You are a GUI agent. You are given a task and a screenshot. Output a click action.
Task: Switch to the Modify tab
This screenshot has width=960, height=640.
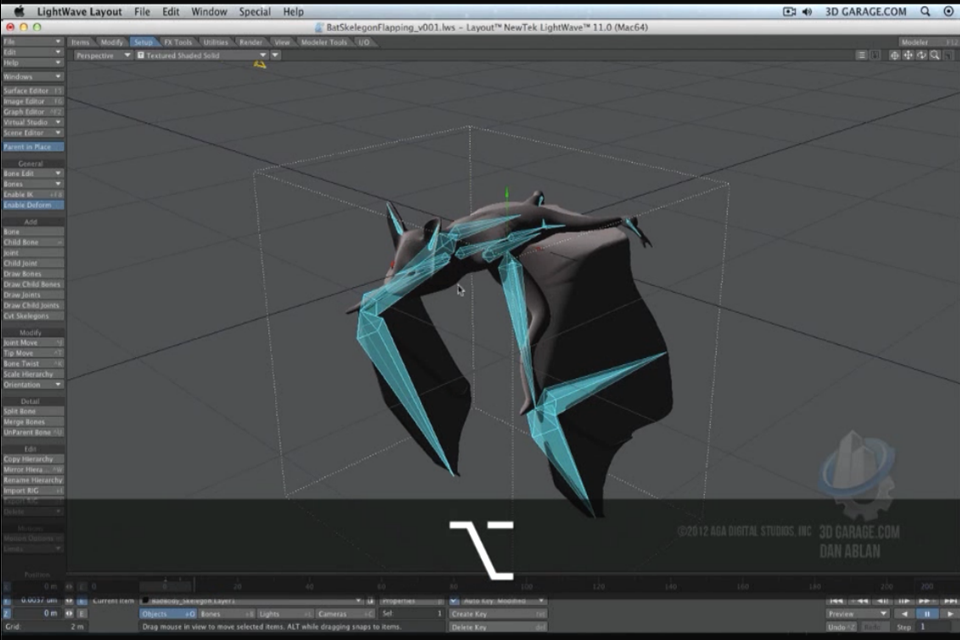point(111,42)
